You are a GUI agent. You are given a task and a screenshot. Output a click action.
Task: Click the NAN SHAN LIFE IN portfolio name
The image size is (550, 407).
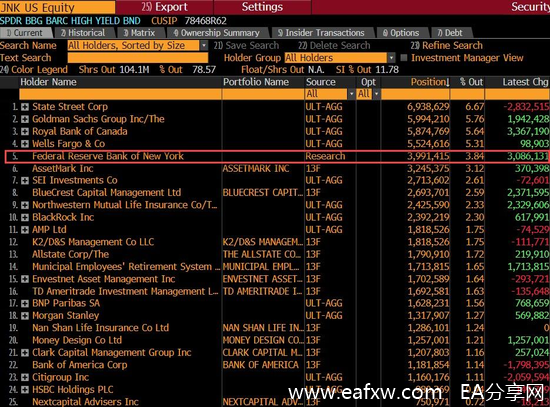(x=263, y=328)
